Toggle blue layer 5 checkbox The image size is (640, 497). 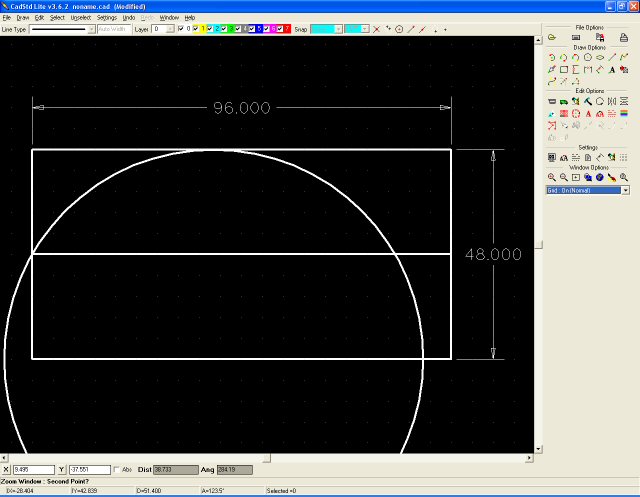click(252, 29)
